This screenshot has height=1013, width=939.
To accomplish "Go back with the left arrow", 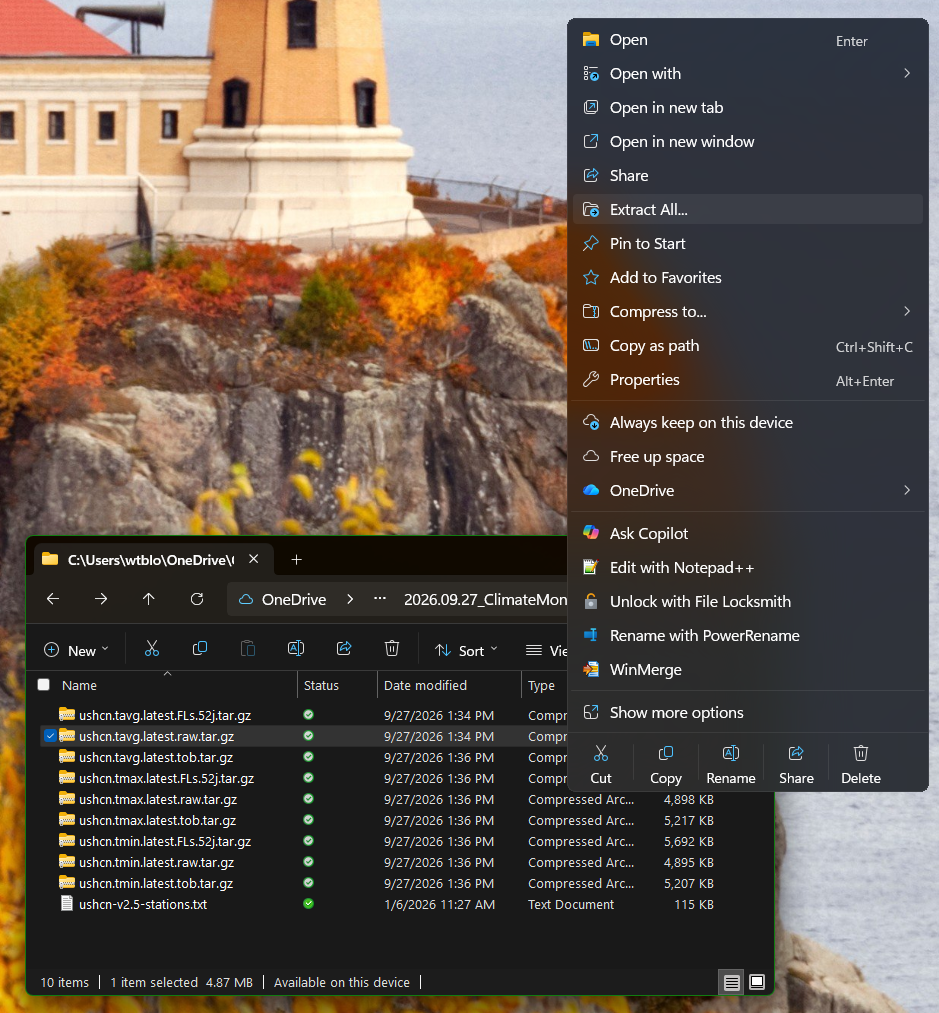I will pyautogui.click(x=53, y=600).
